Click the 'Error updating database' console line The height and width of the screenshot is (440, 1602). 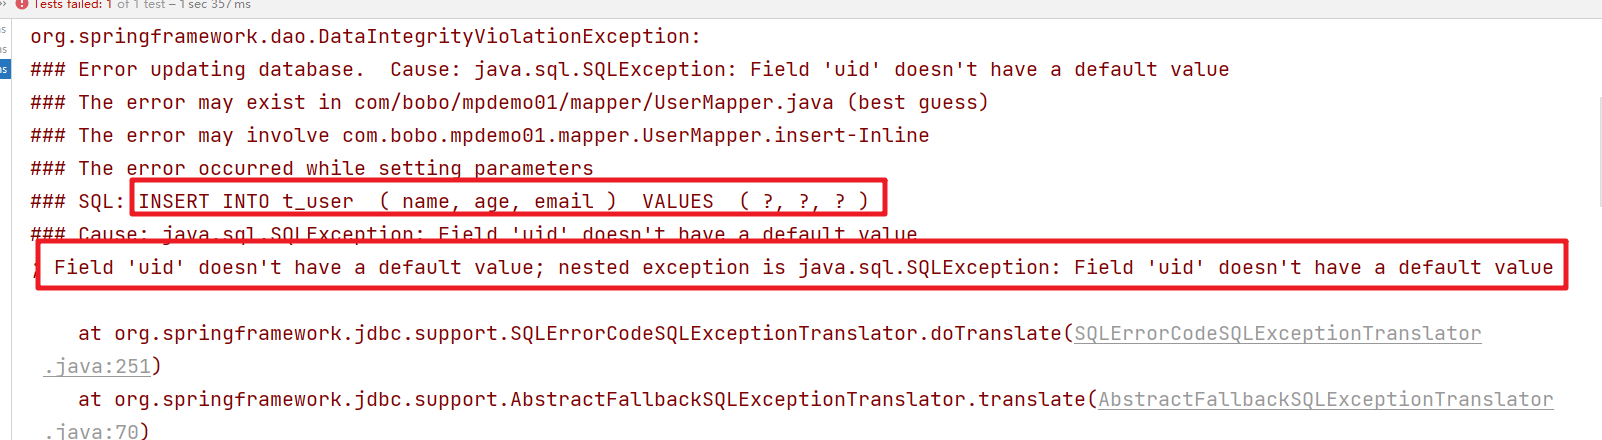630,70
